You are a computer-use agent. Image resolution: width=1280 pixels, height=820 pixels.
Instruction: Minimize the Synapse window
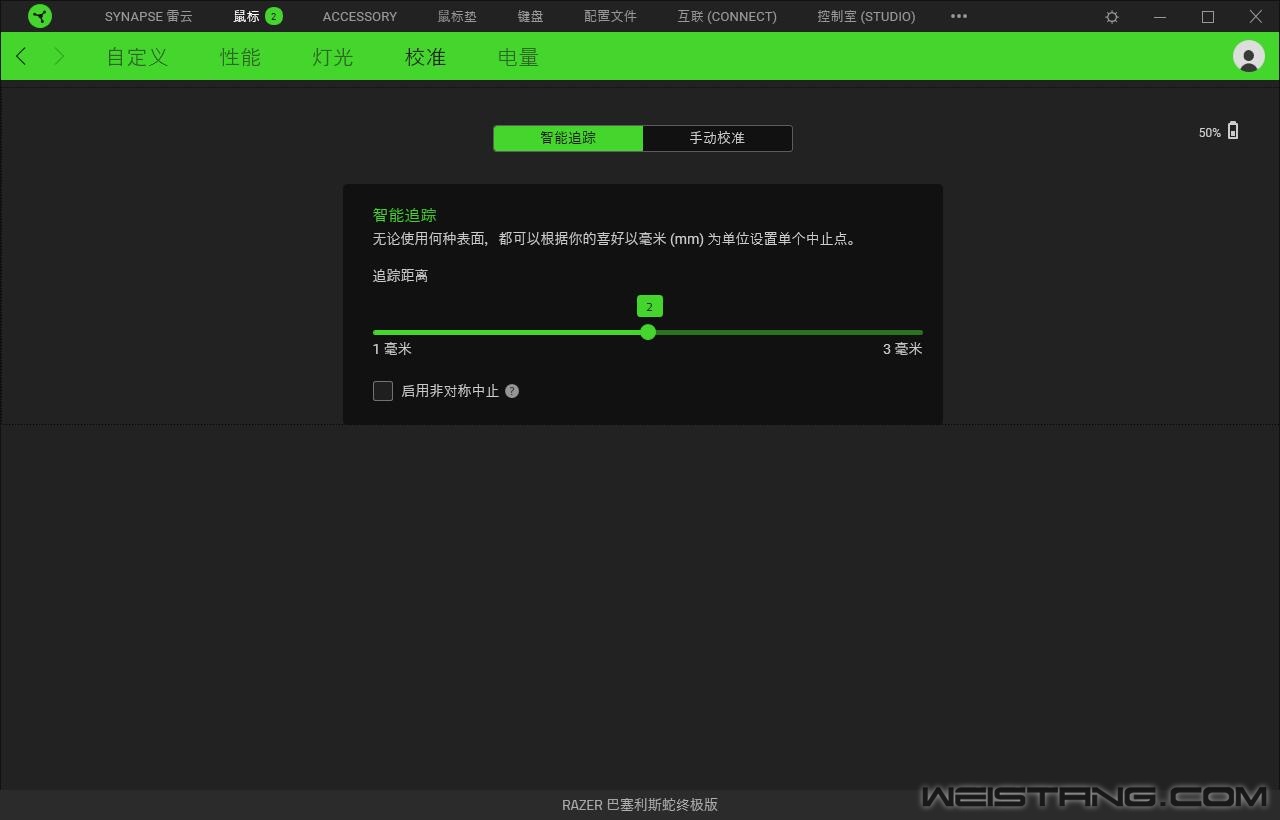pos(1160,17)
